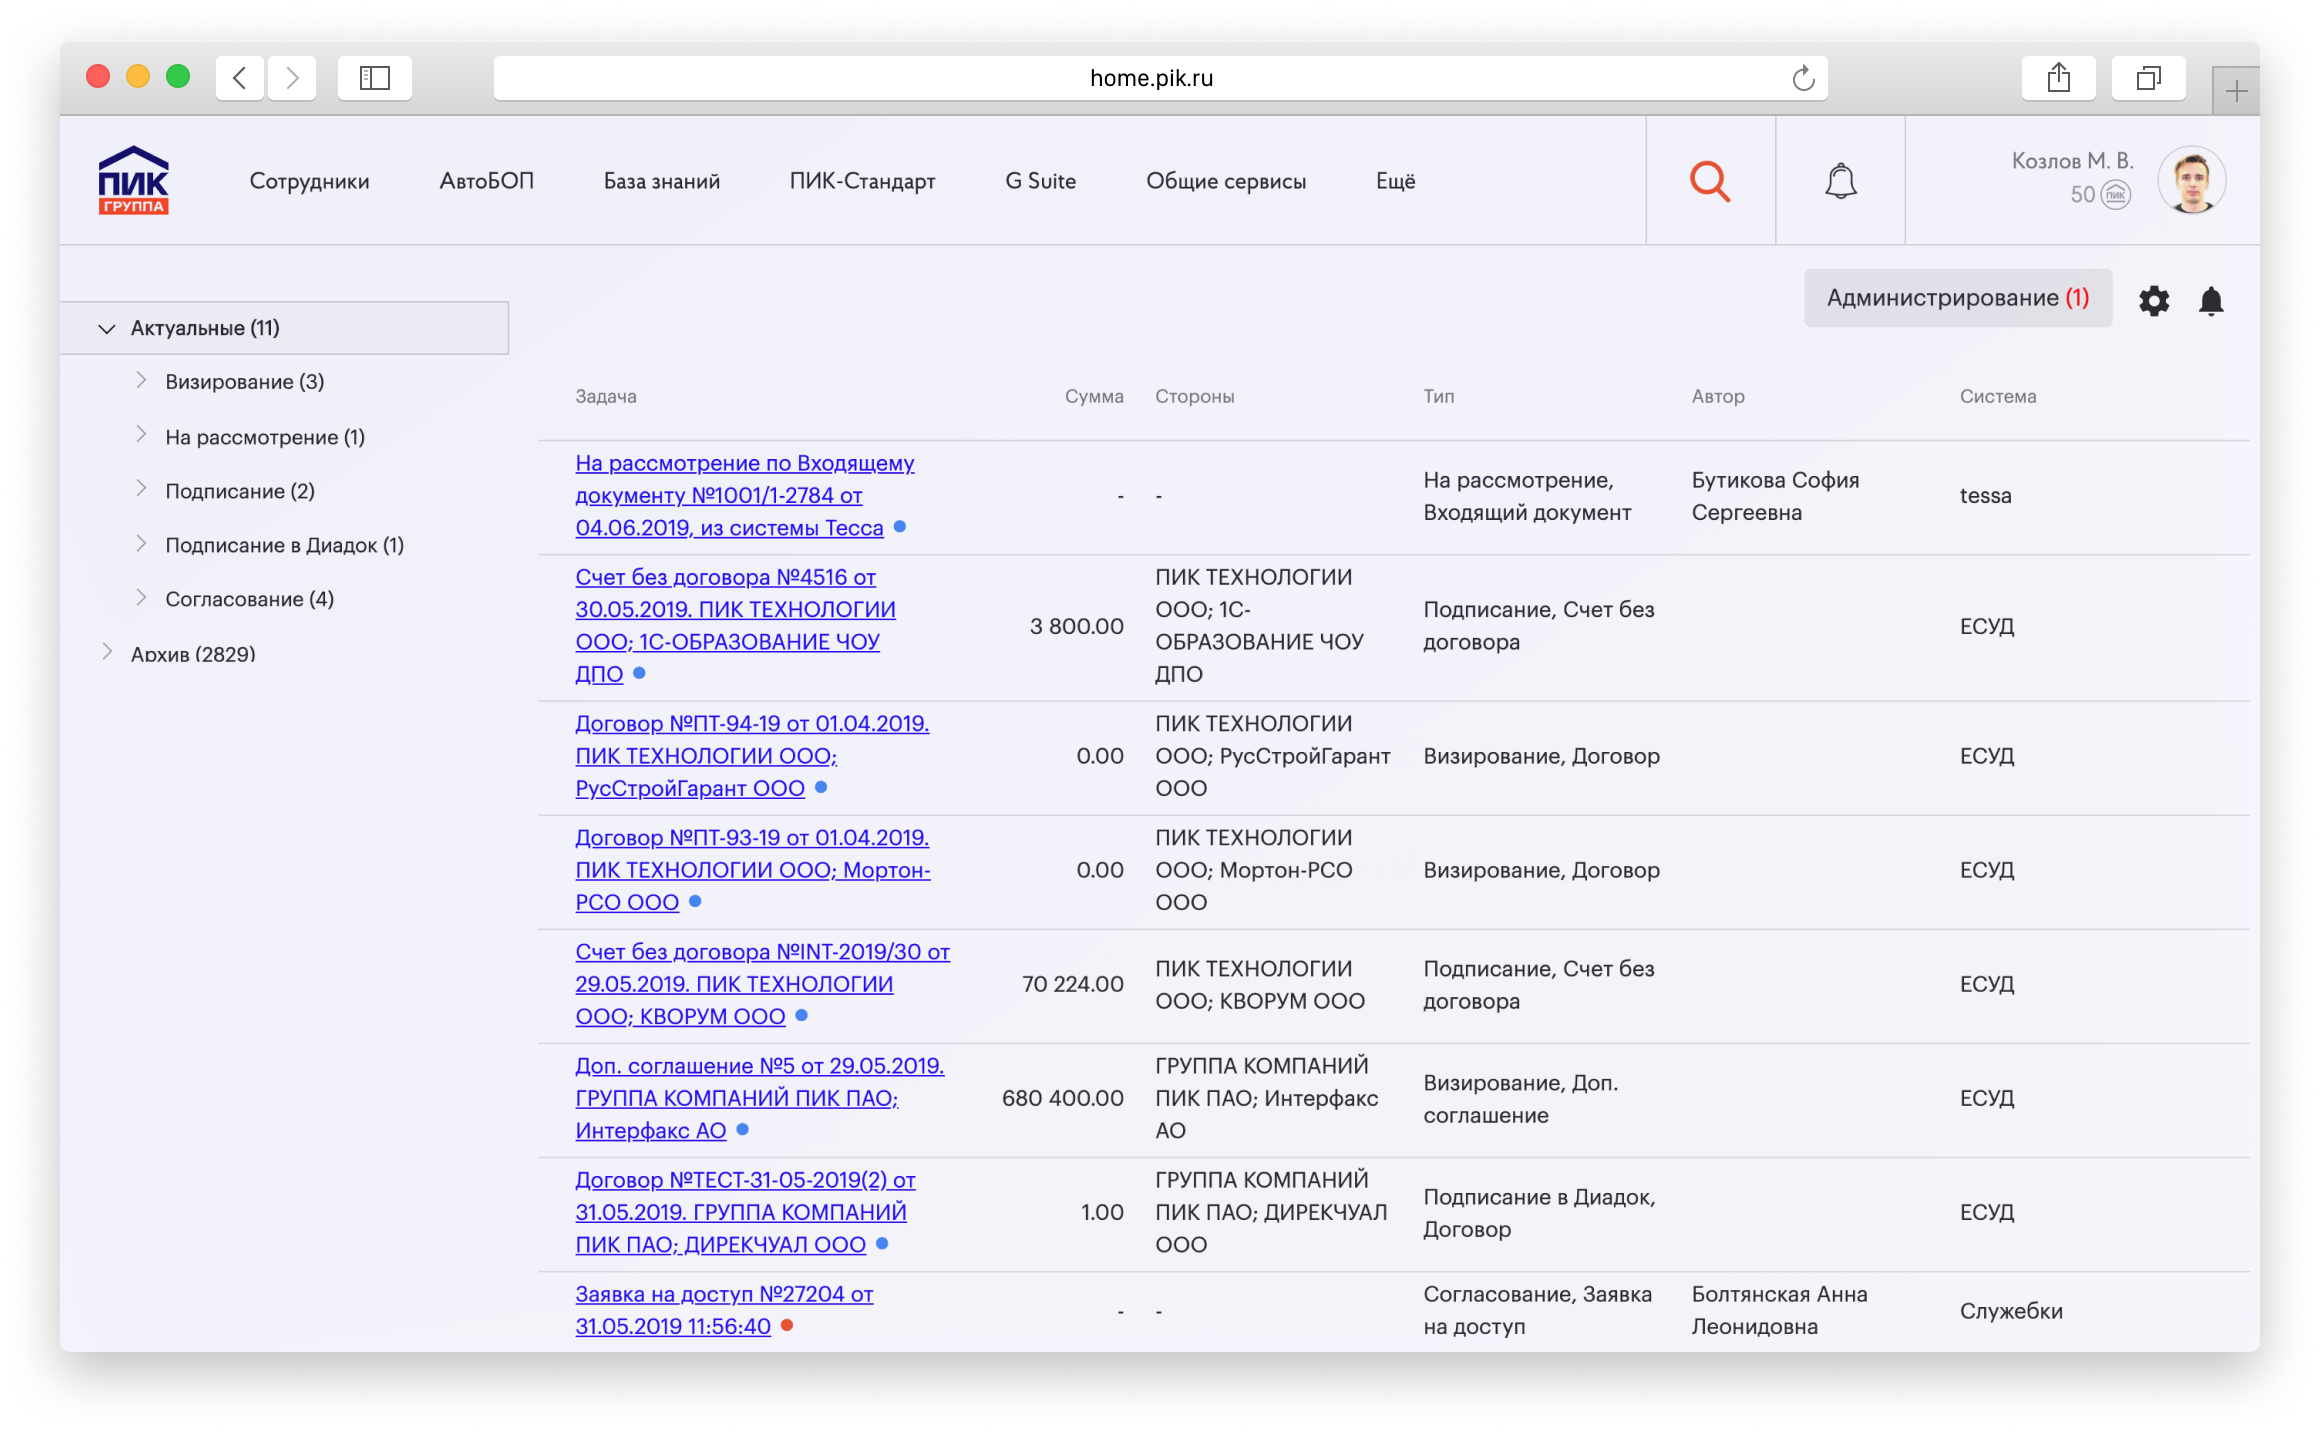The width and height of the screenshot is (2320, 1432).
Task: Click the Стороны column header
Action: click(1195, 396)
